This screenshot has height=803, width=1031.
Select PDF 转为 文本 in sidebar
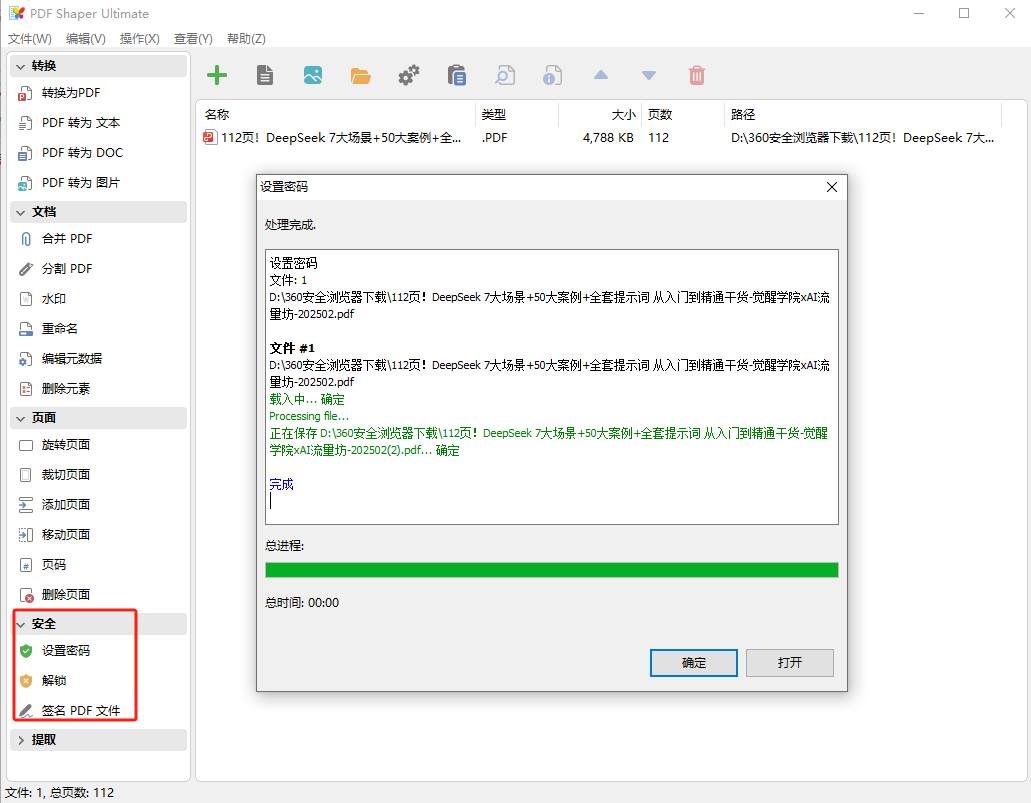click(81, 123)
